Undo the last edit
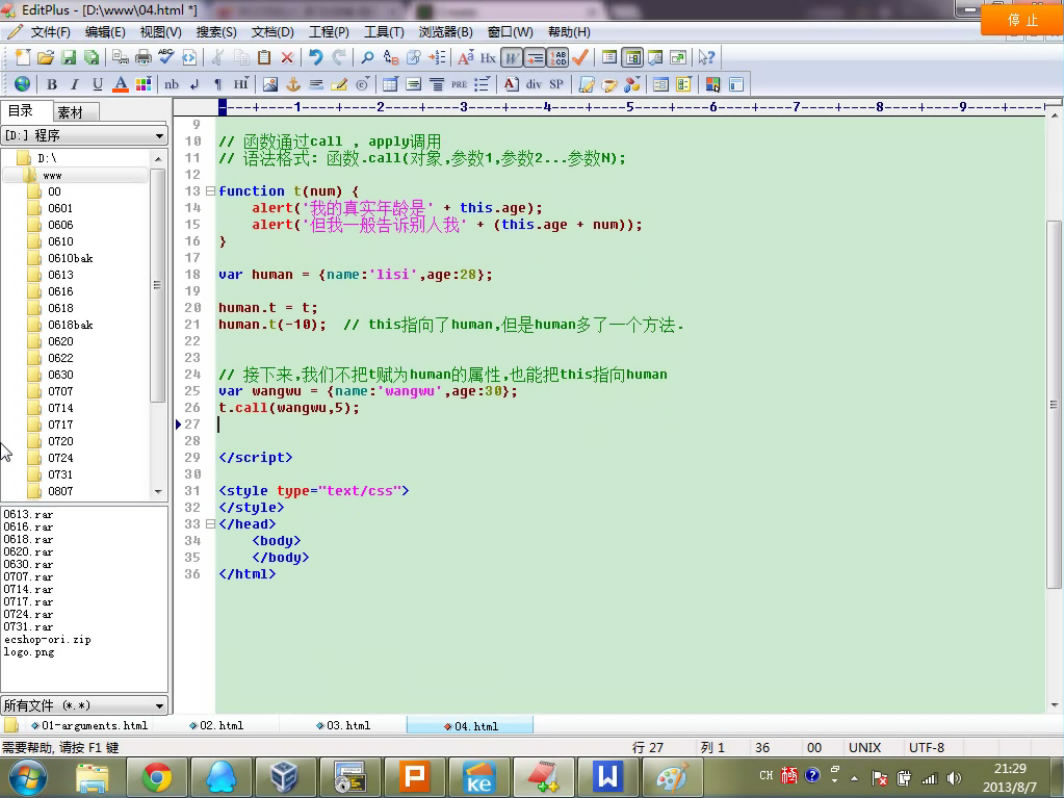 316,58
